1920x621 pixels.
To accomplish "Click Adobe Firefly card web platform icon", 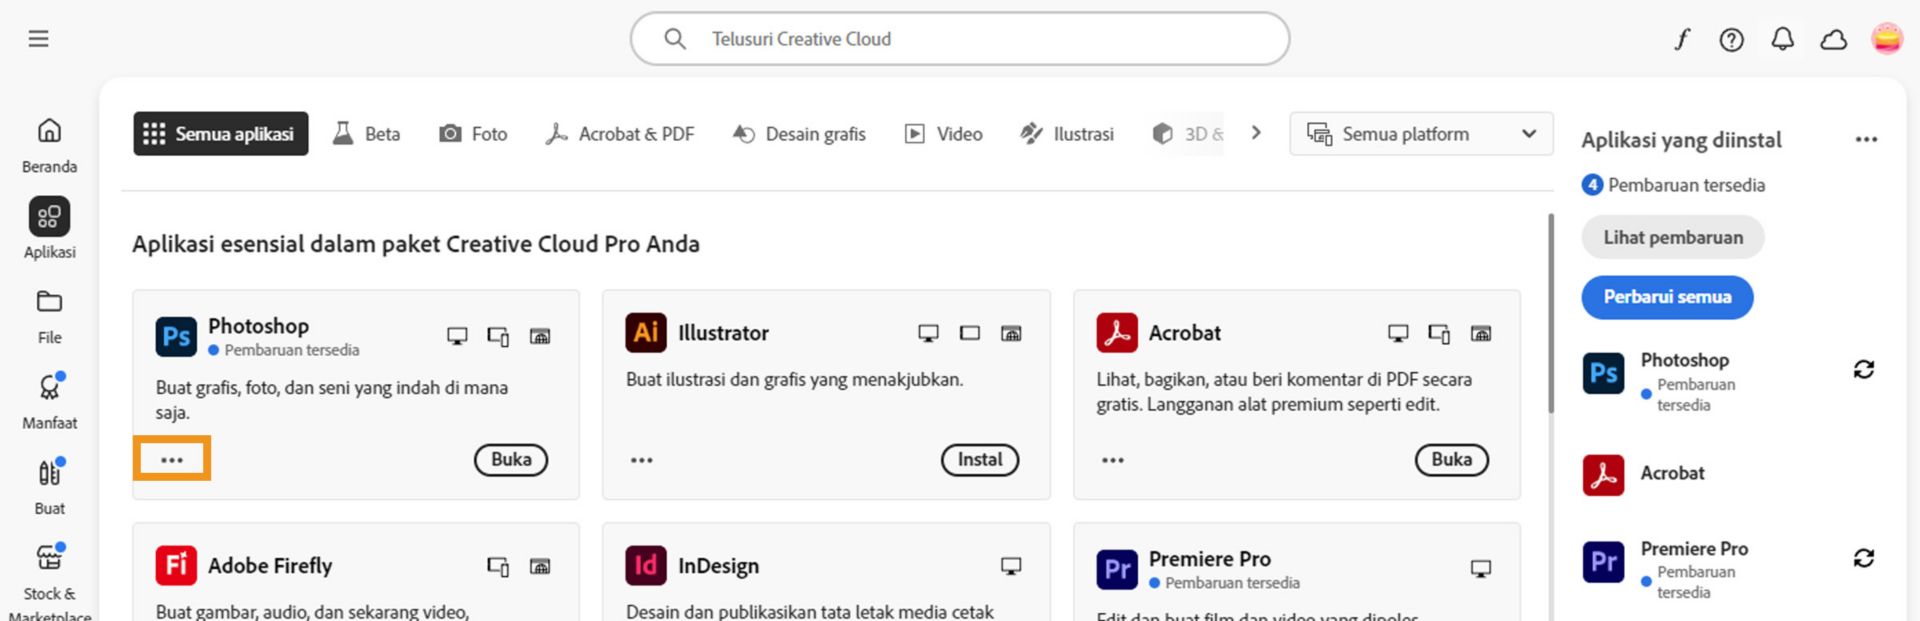I will point(540,567).
